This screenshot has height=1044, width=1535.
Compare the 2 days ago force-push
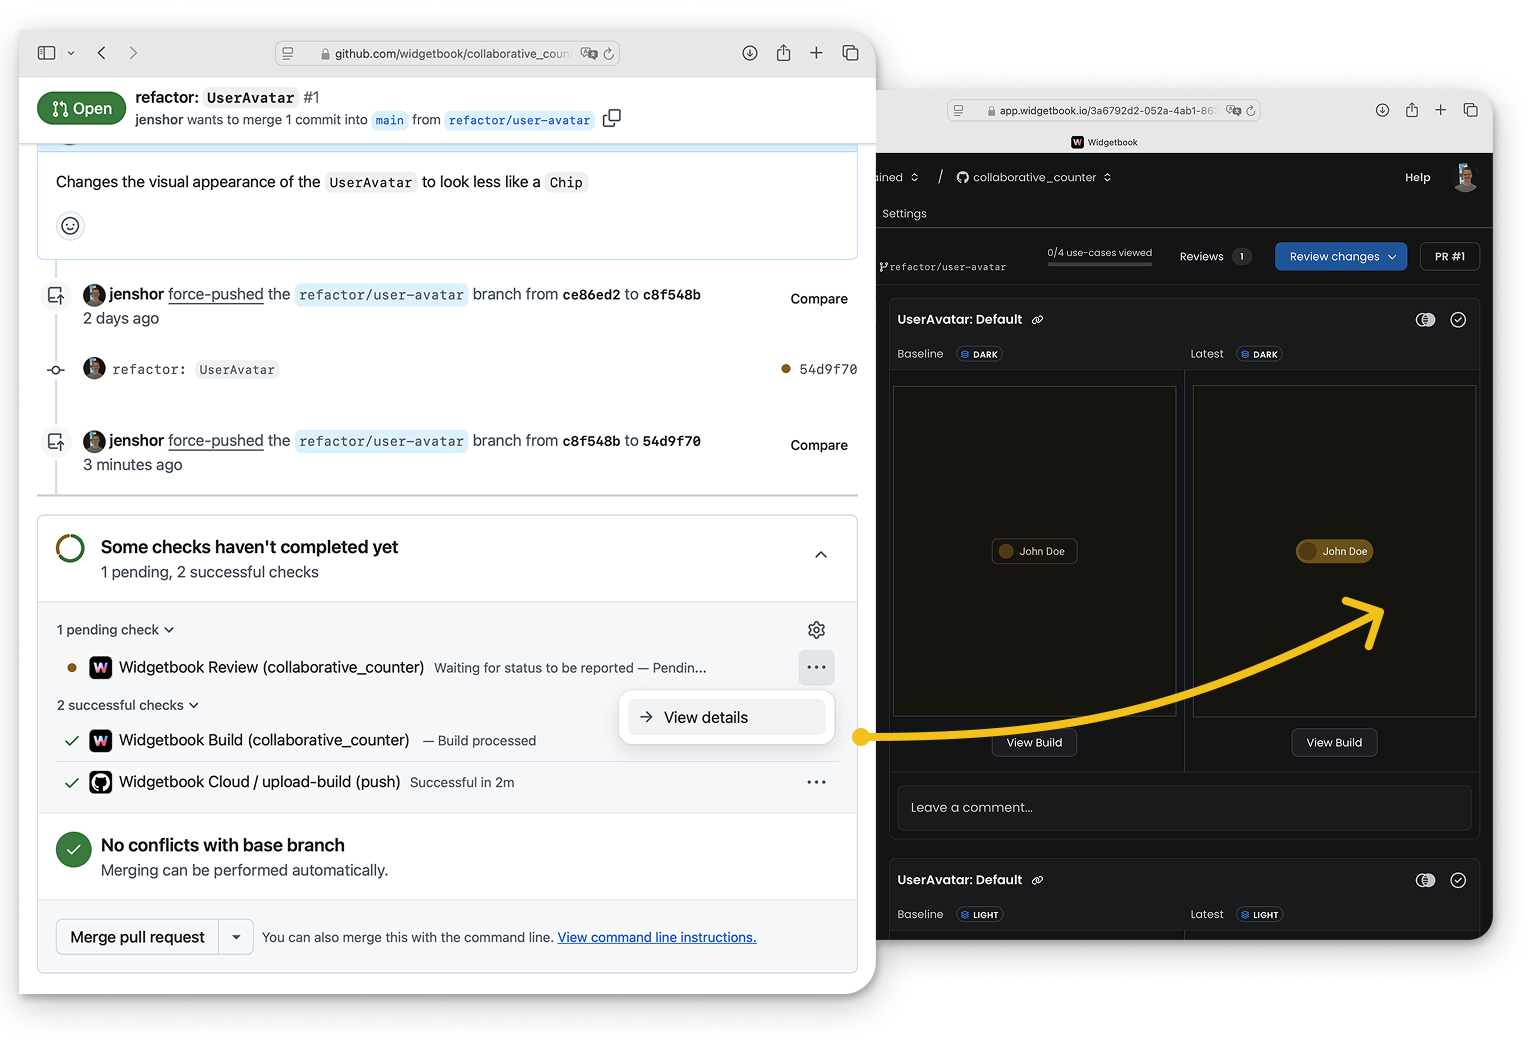[819, 299]
